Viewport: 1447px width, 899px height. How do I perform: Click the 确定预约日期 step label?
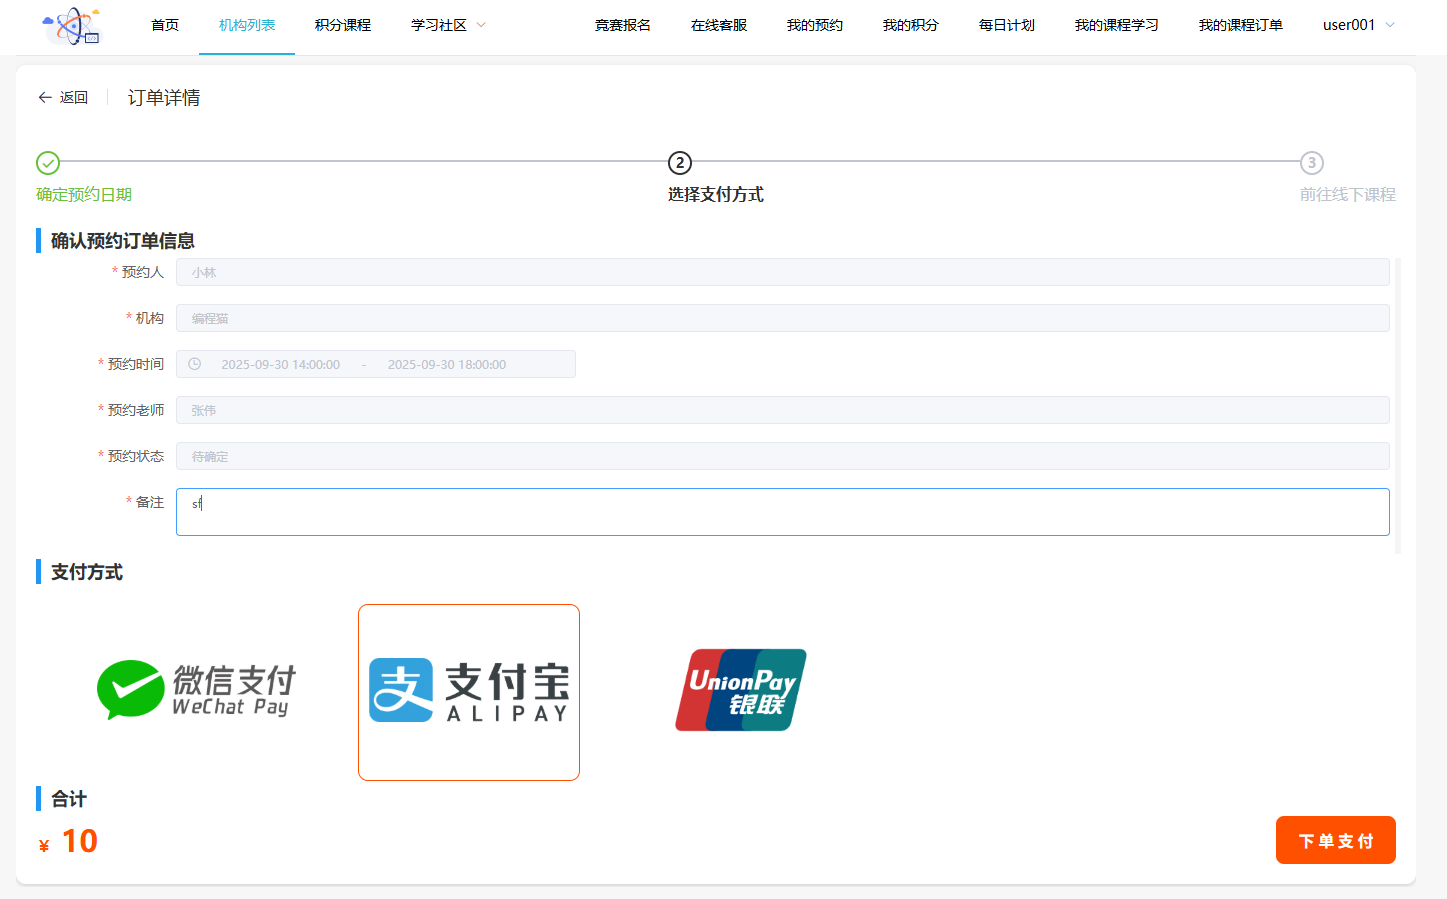84,194
